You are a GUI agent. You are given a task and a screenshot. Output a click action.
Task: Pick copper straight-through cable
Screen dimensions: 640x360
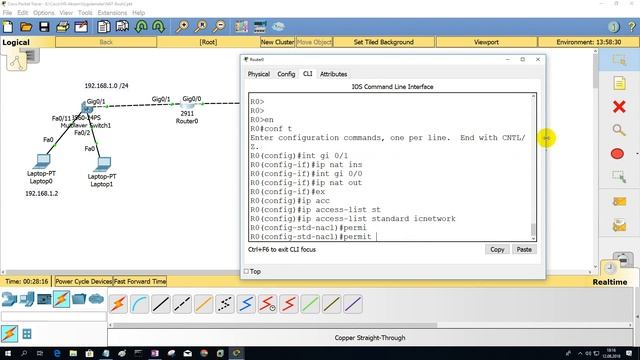click(x=161, y=304)
